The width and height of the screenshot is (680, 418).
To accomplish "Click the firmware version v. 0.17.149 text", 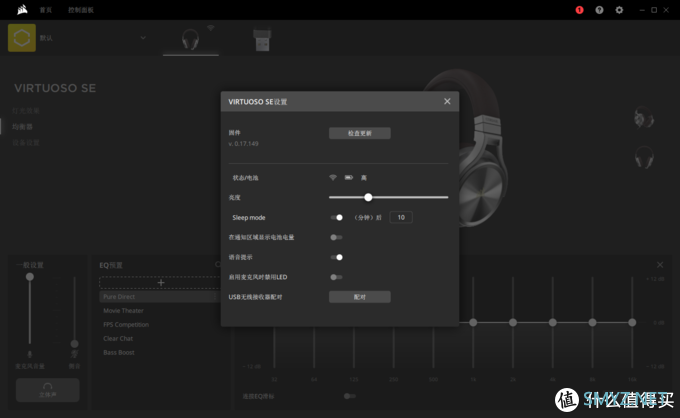I will pos(243,144).
